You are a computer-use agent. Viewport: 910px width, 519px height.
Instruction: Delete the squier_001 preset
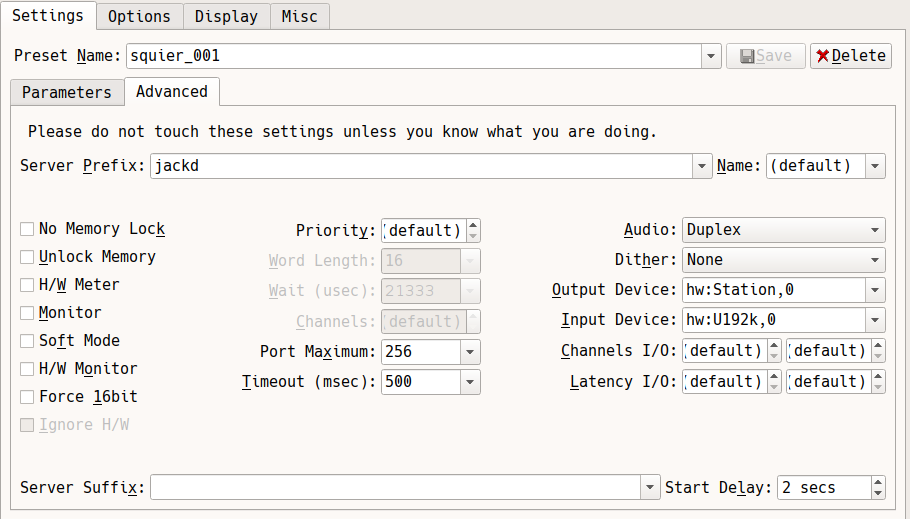(x=850, y=56)
